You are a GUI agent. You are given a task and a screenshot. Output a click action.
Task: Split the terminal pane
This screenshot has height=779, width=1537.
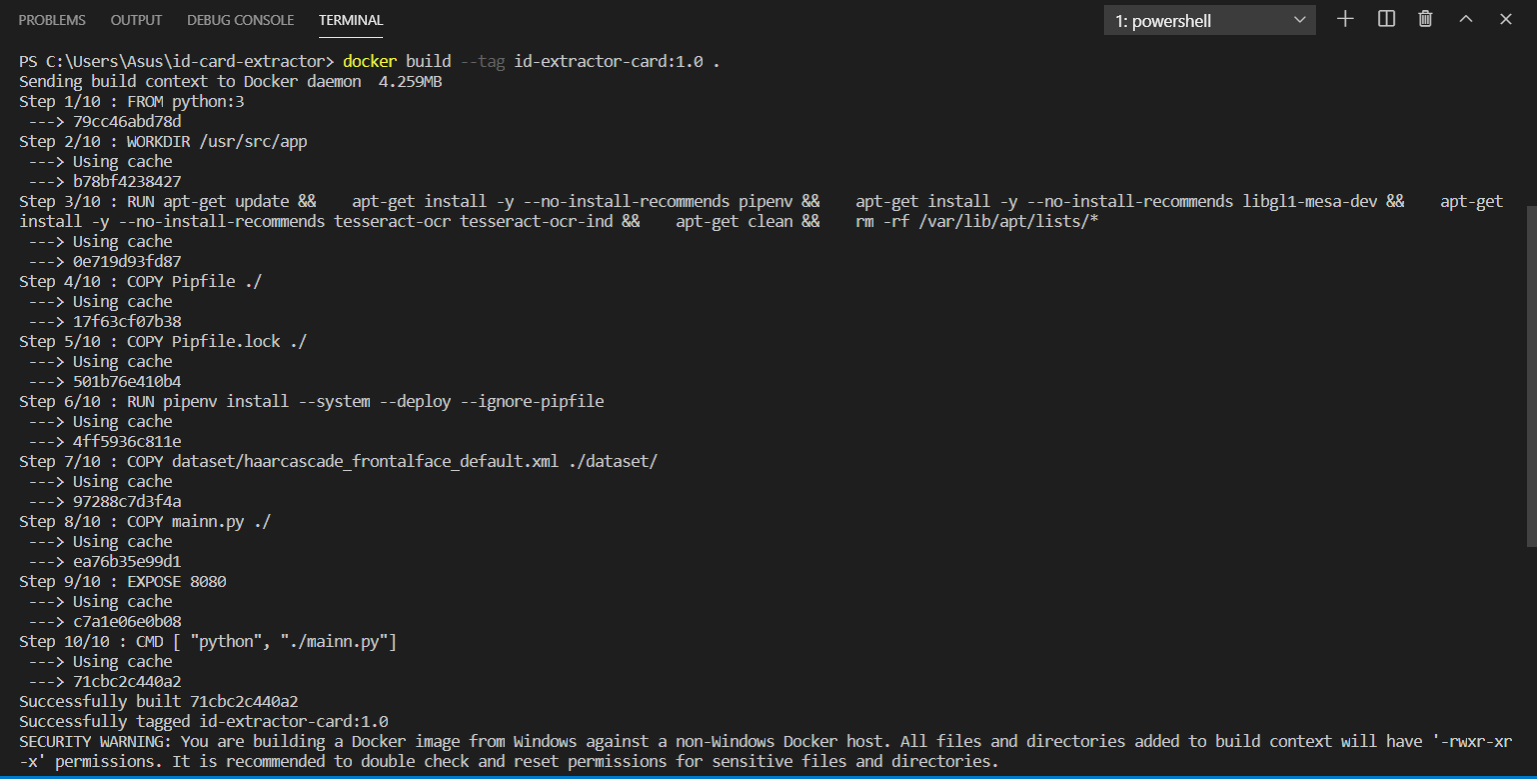click(1385, 18)
